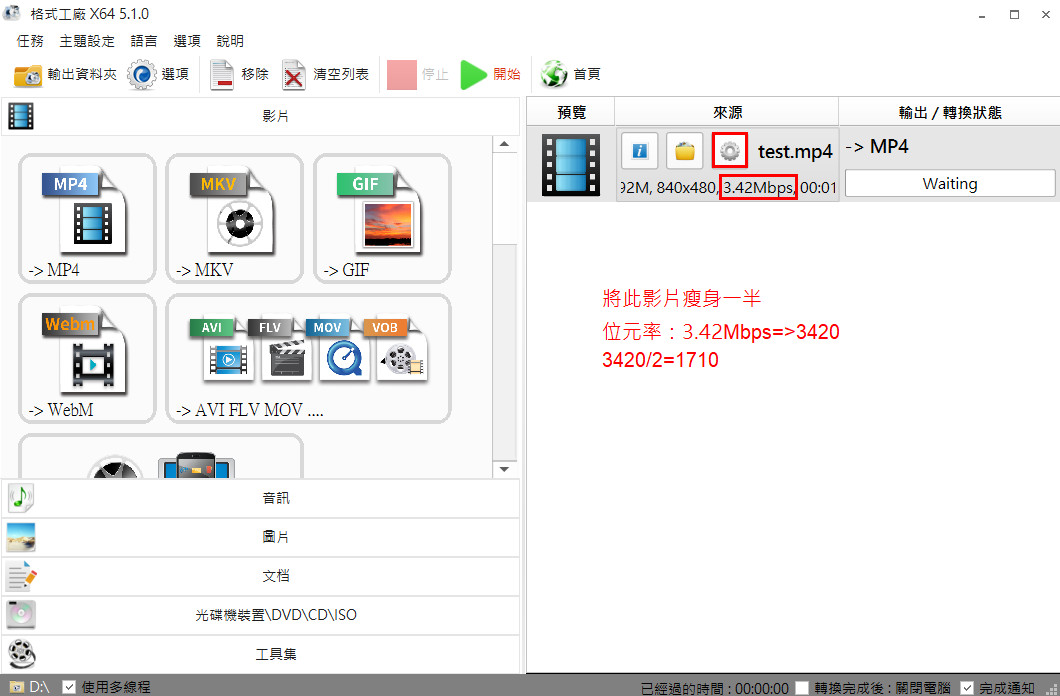1060x696 pixels.
Task: Select the -> MKV format icon
Action: pyautogui.click(x=234, y=218)
